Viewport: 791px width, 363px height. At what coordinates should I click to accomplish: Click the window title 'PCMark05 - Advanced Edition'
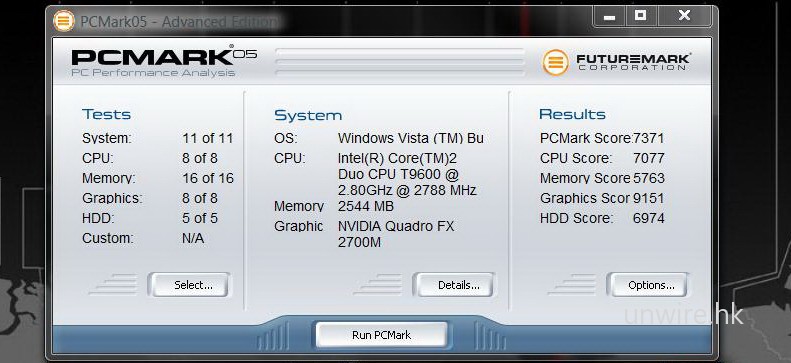[179, 22]
